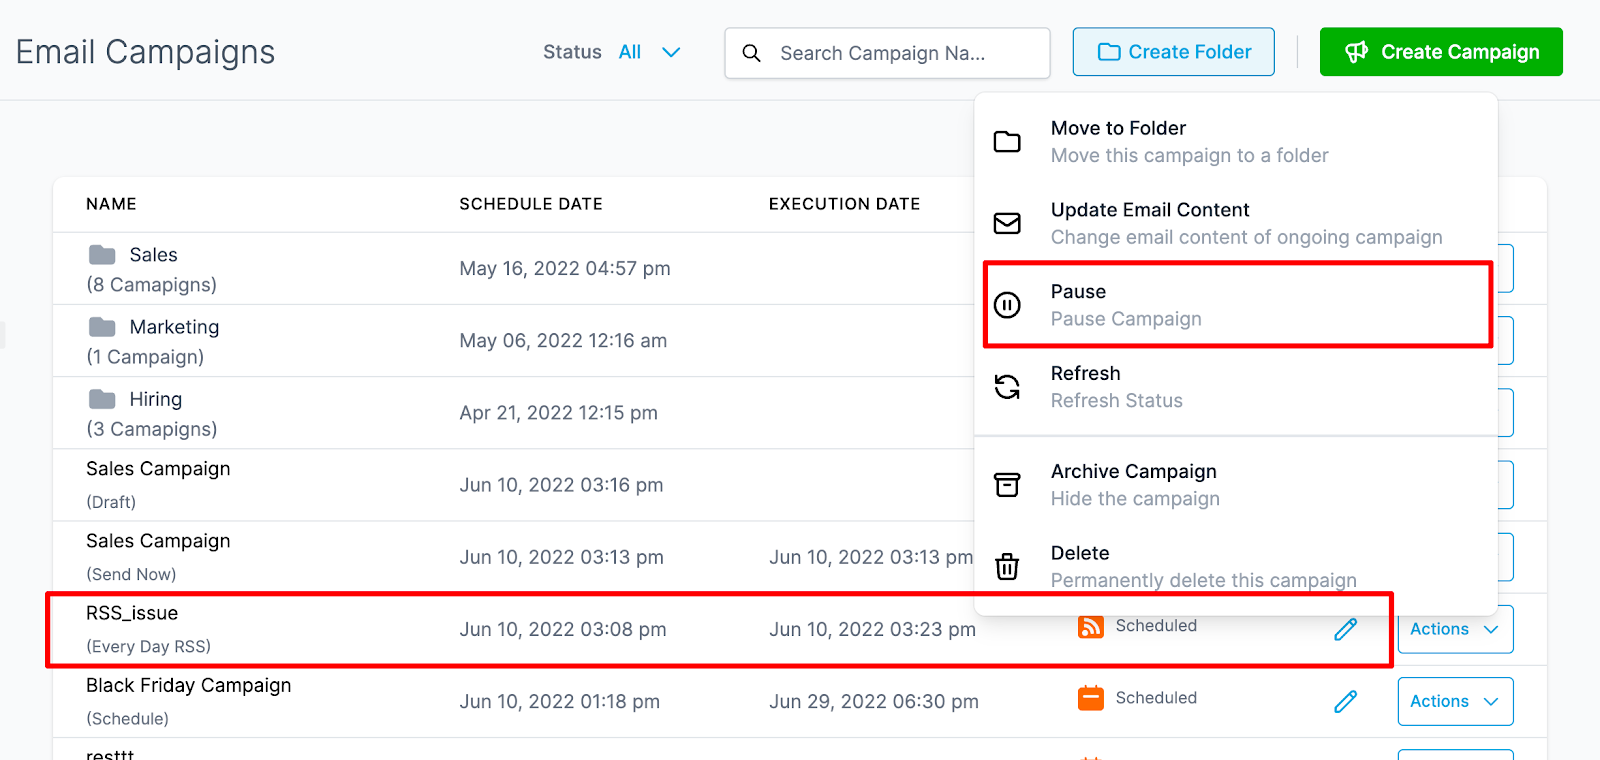Click the Create Folder button
The image size is (1600, 760).
click(x=1173, y=52)
